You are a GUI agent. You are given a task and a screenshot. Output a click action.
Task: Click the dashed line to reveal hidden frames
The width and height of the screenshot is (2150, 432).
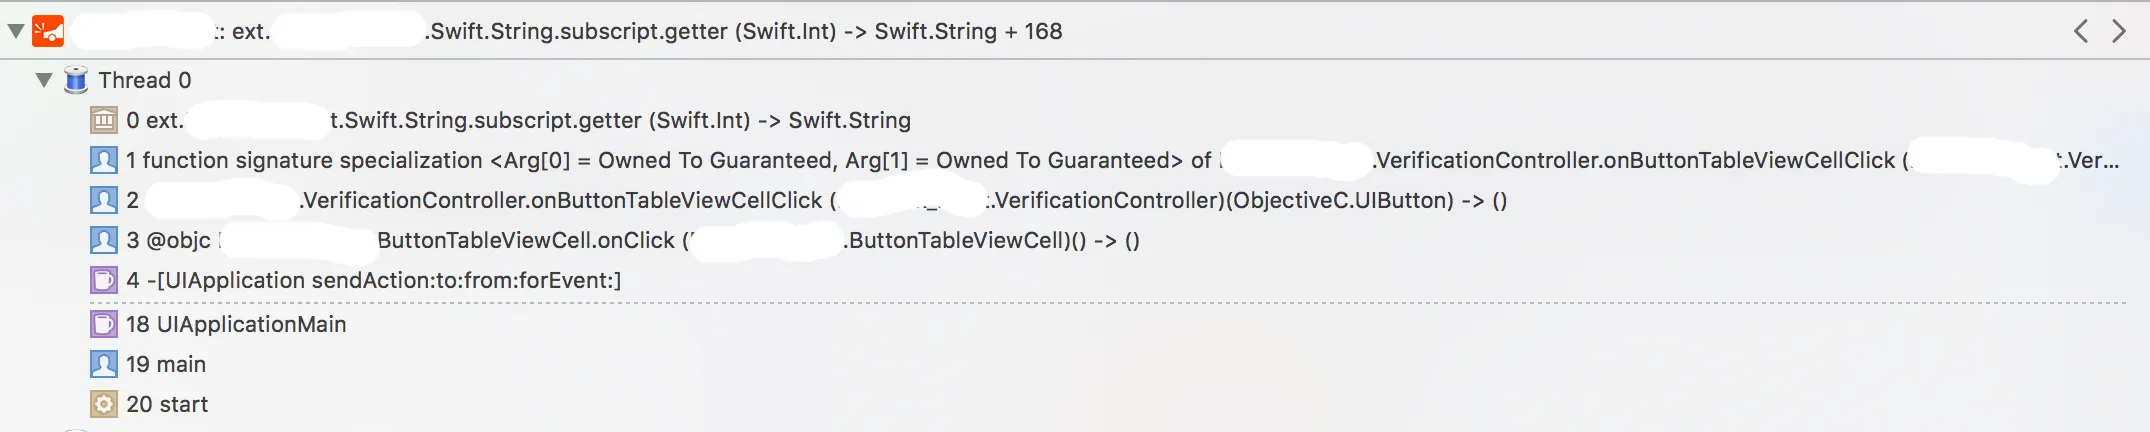coord(1100,302)
